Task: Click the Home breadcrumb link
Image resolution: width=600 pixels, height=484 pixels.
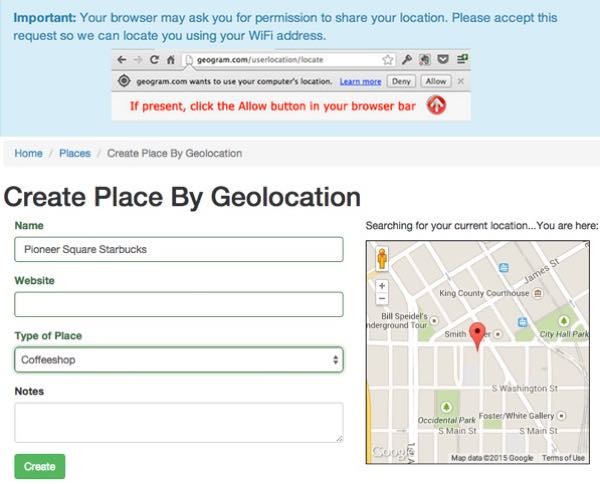Action: click(28, 153)
